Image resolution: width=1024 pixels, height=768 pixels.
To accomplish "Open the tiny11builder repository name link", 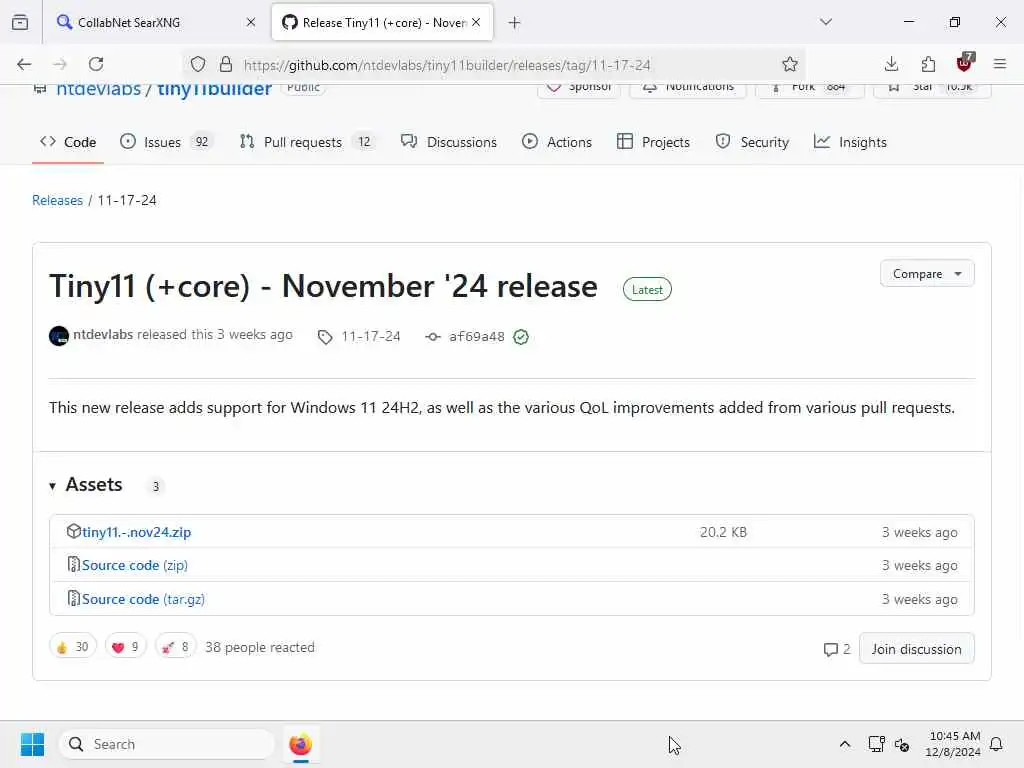I will (214, 89).
